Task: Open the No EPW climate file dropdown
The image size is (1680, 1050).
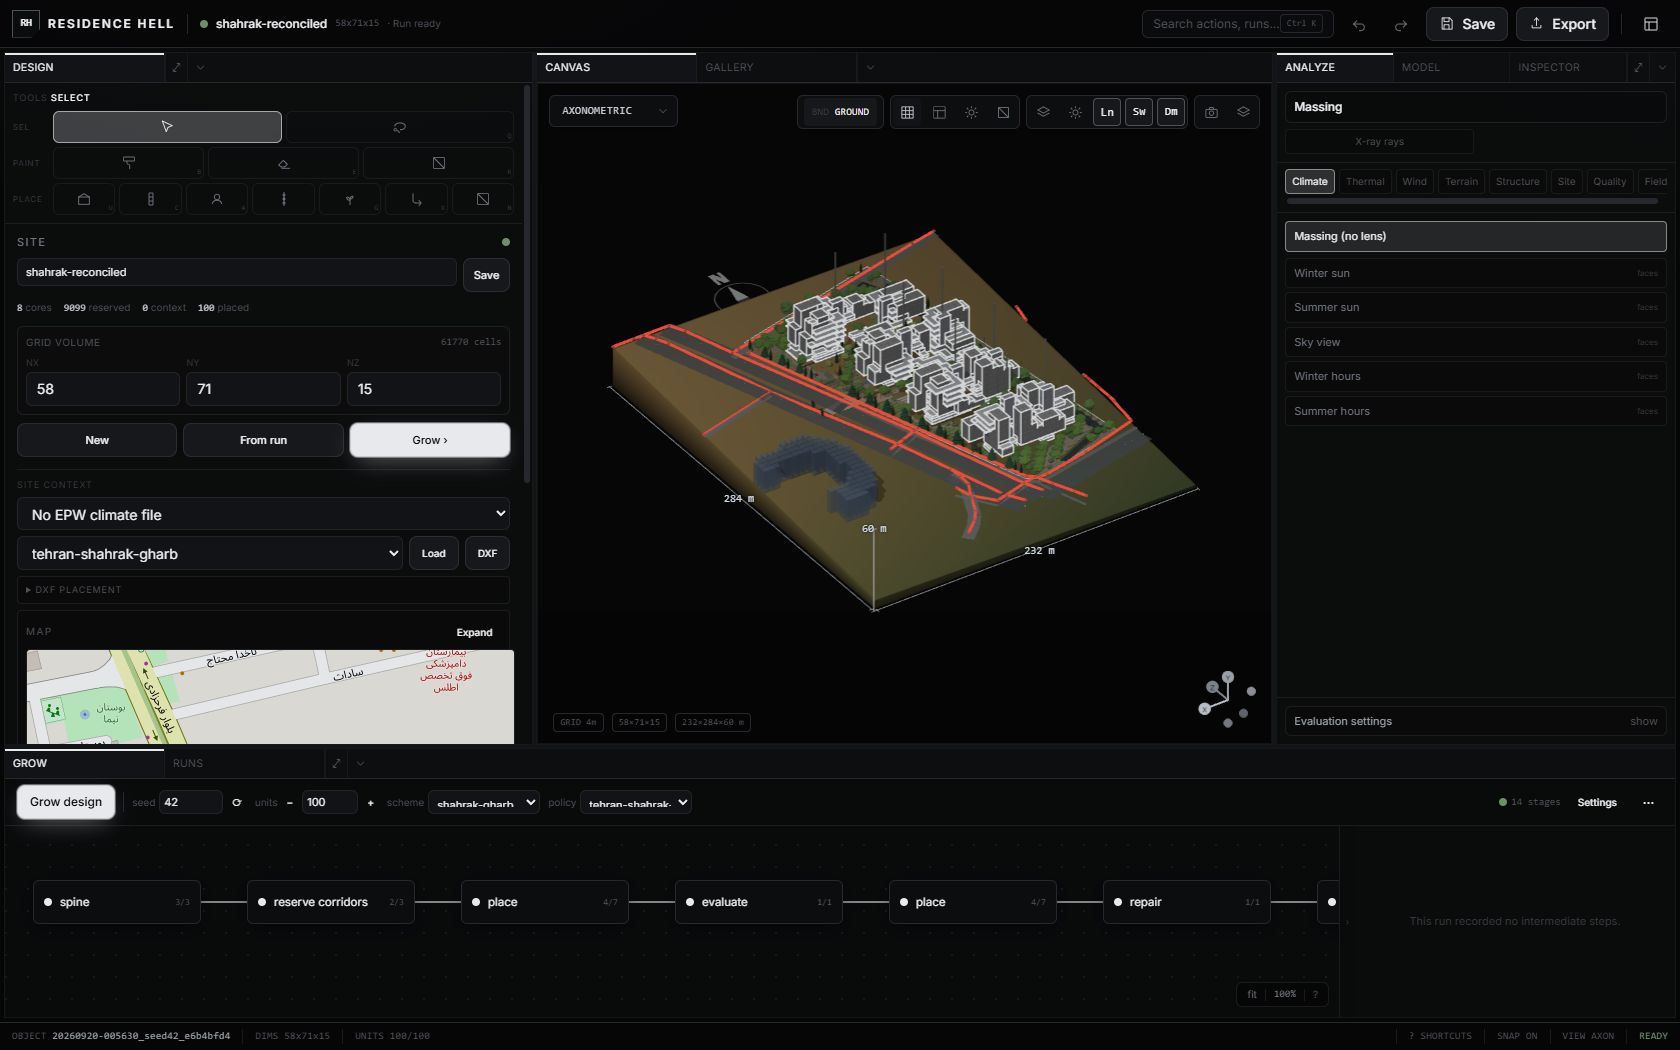Action: tap(263, 514)
